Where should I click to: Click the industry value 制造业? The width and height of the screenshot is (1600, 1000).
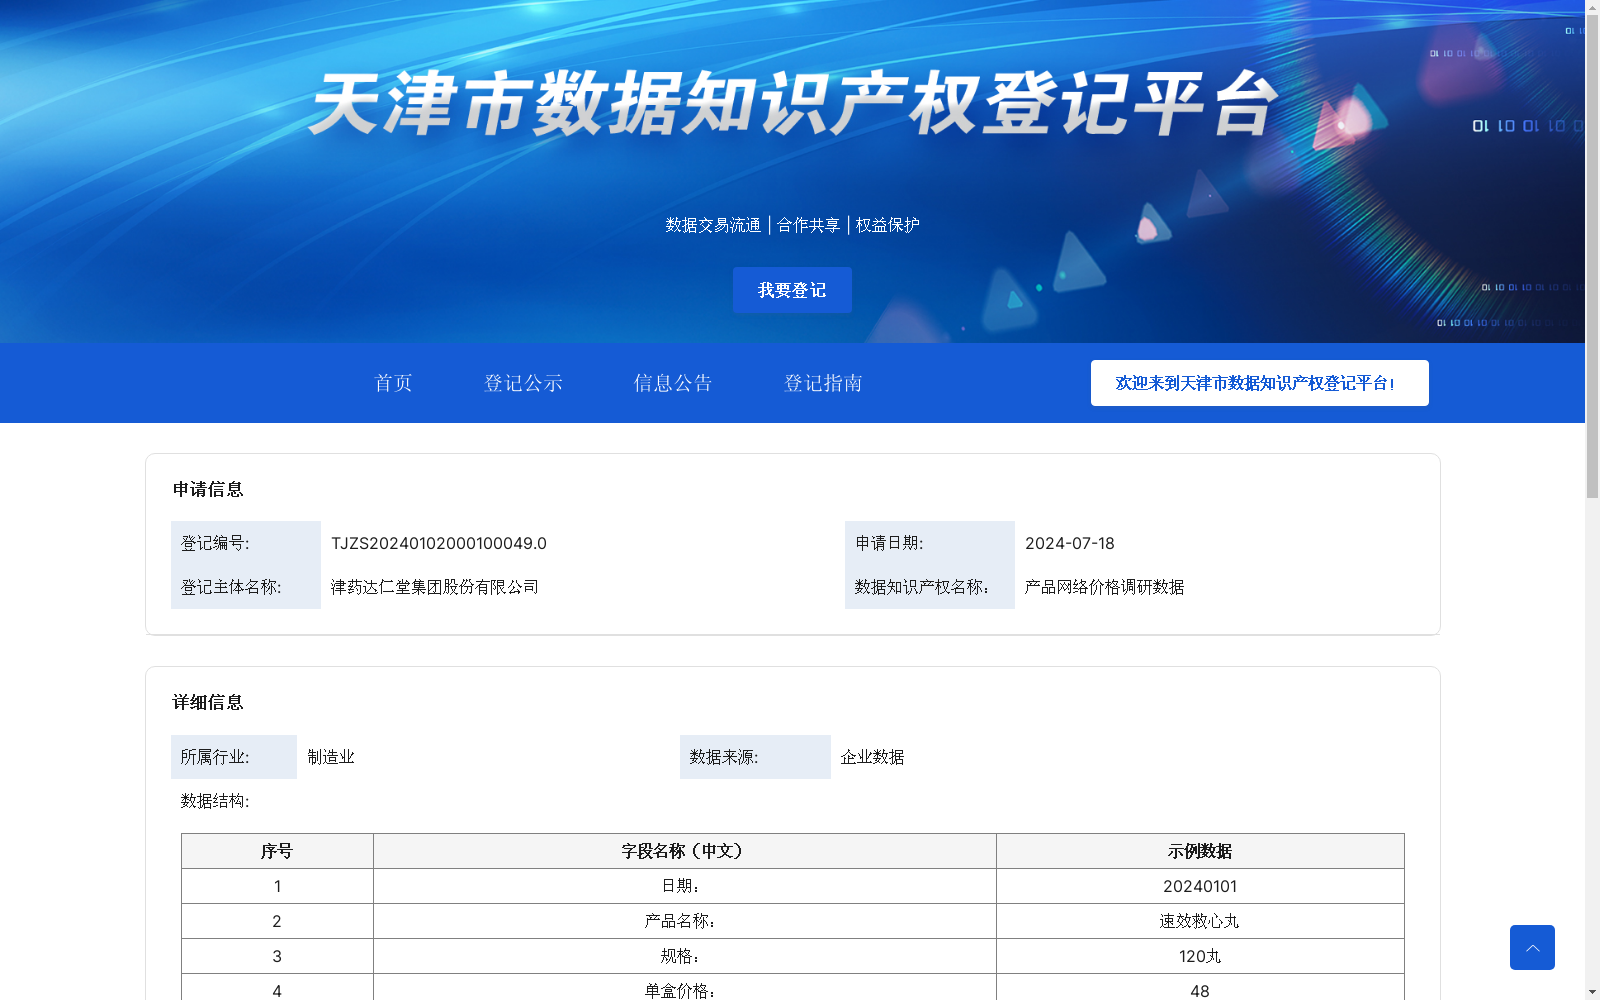click(x=331, y=757)
